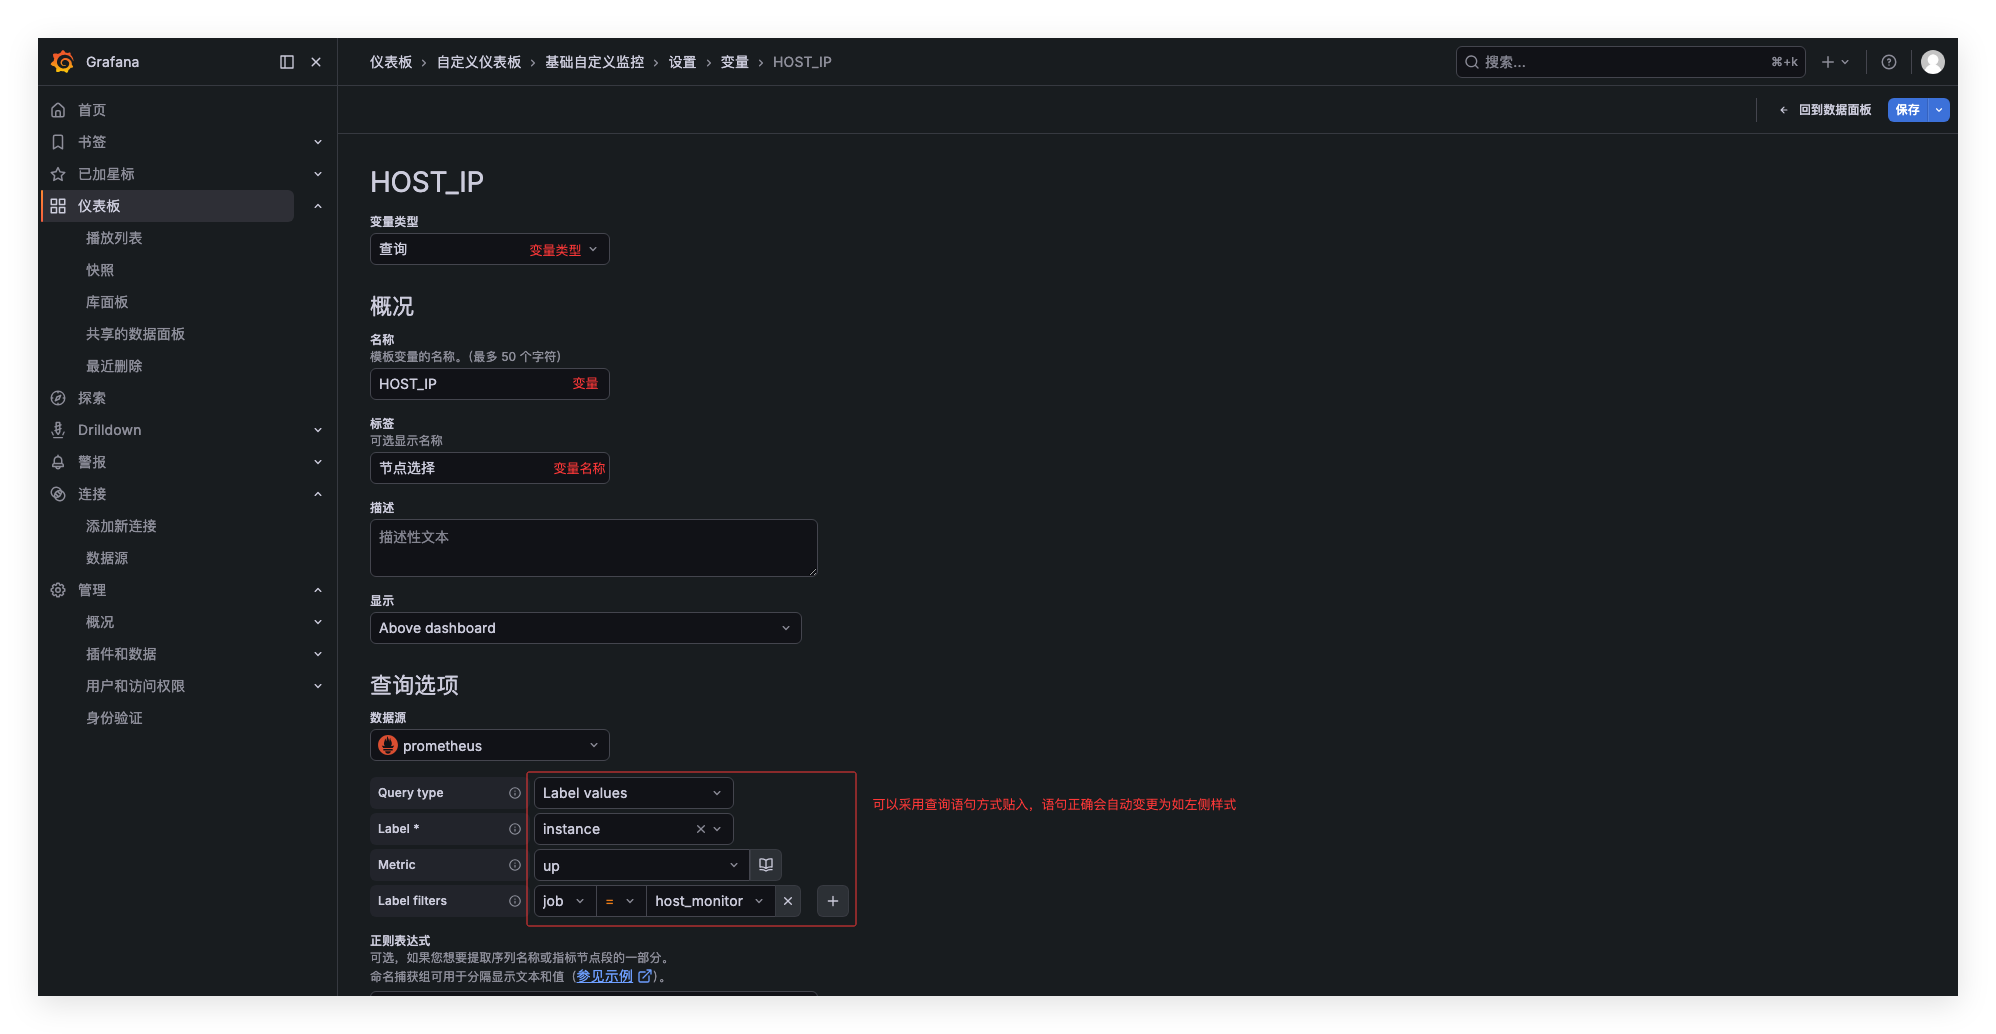Open the user profile avatar
The image size is (1996, 1034).
pyautogui.click(x=1933, y=62)
